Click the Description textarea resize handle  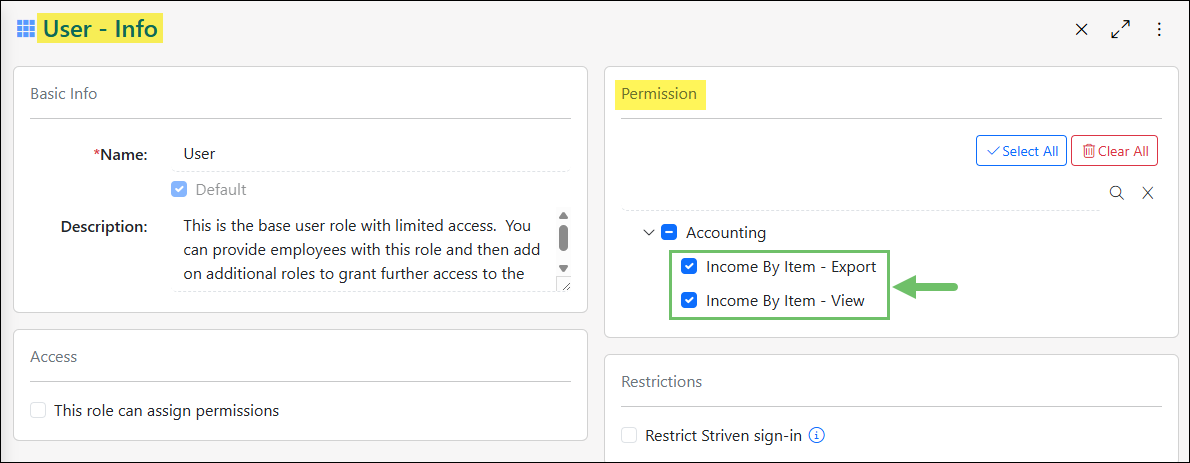pyautogui.click(x=563, y=284)
